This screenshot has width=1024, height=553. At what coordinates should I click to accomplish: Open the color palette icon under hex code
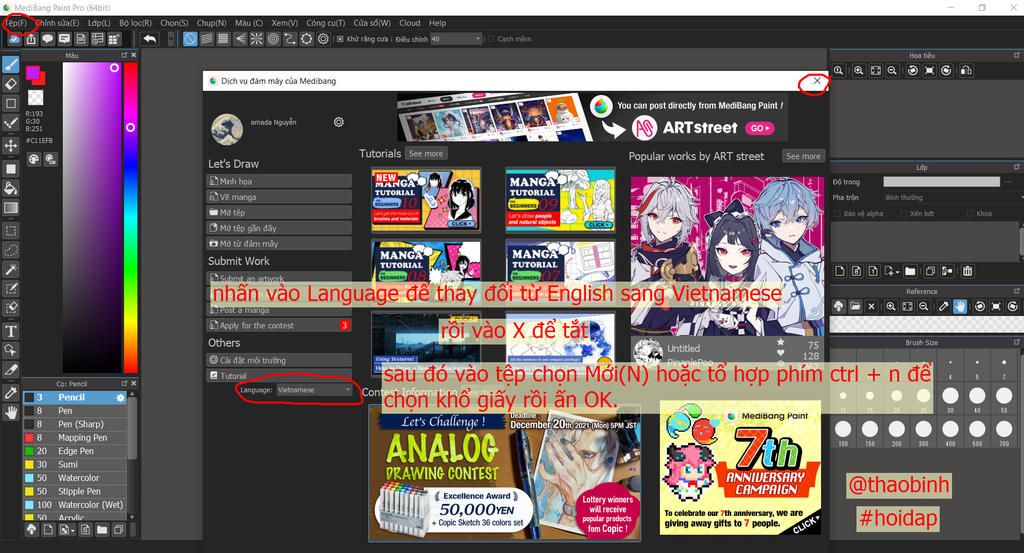coord(33,159)
